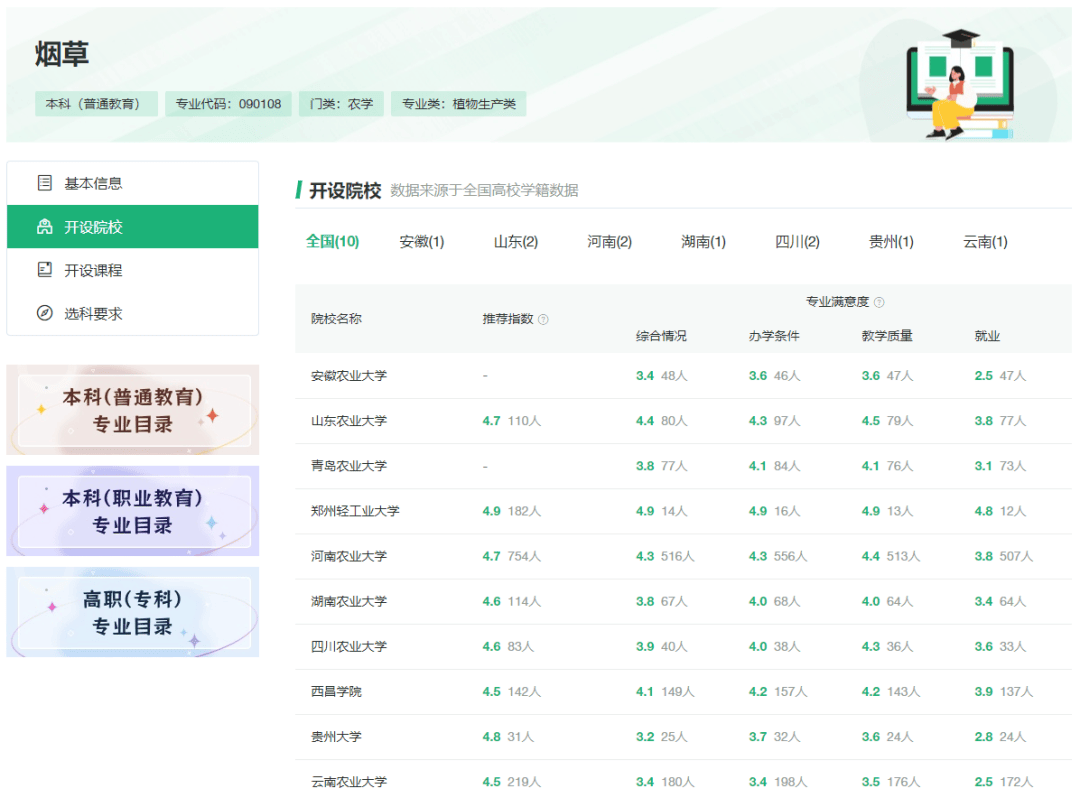The height and width of the screenshot is (807, 1080).
Task: Click the 专业类：植物生产类 tag
Action: coord(458,104)
